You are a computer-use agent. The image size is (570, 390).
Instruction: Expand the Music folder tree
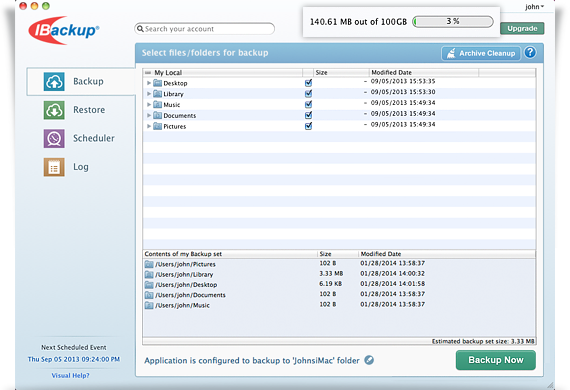(x=149, y=105)
